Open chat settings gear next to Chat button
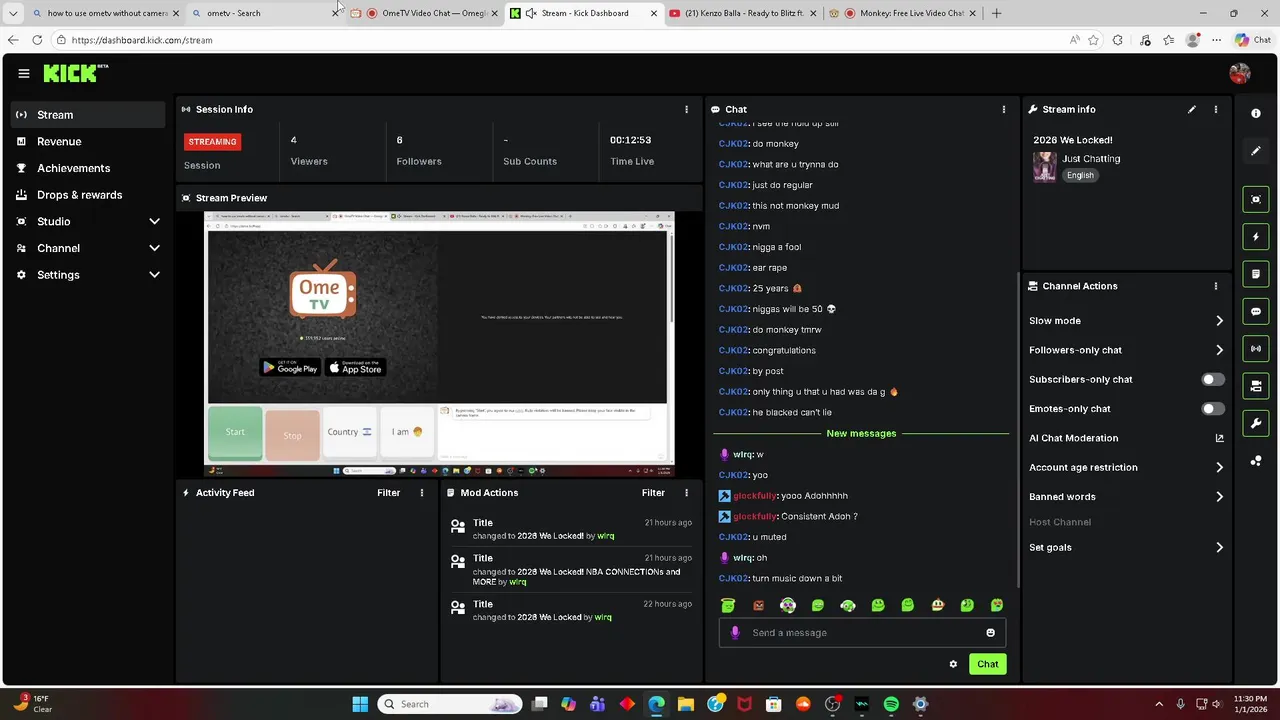 [x=953, y=664]
